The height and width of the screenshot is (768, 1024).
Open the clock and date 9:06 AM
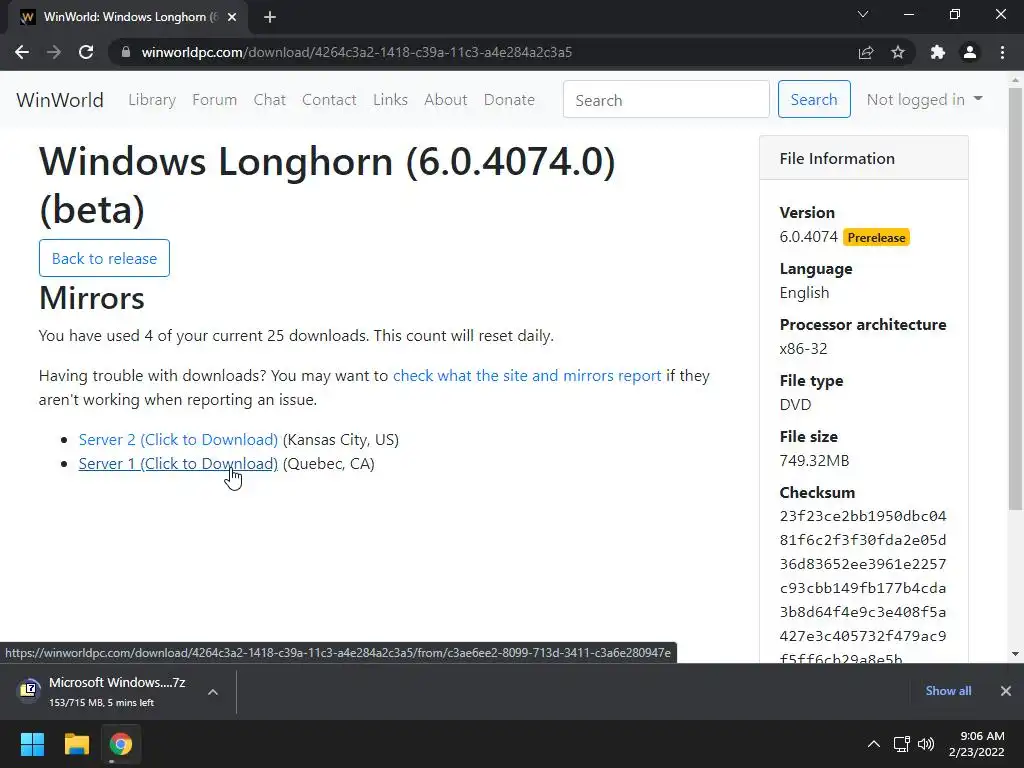click(x=977, y=744)
